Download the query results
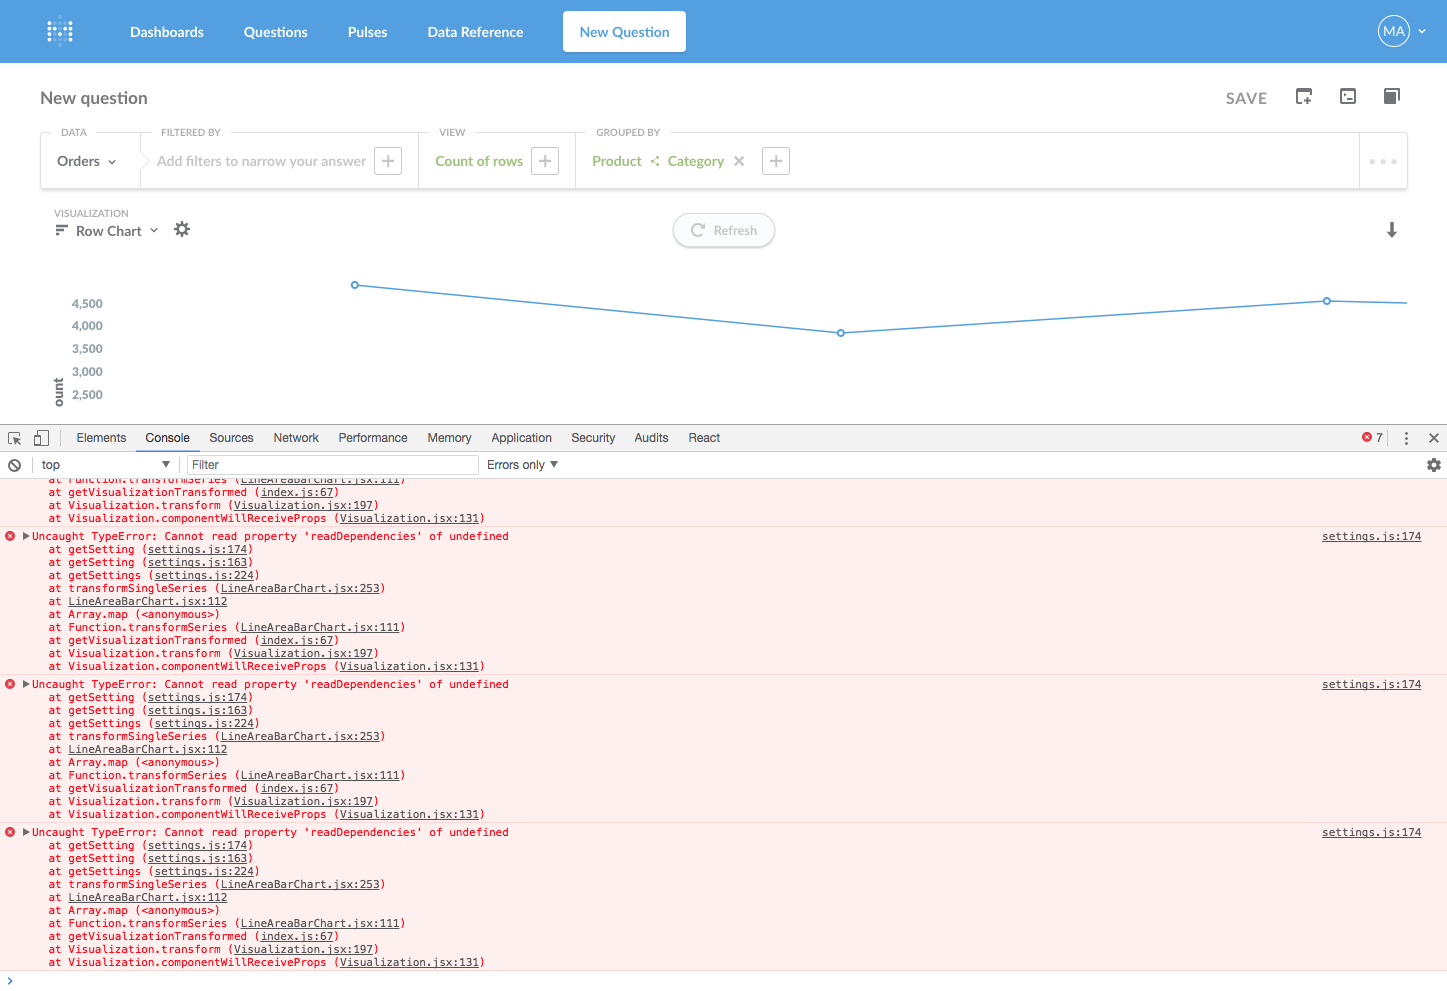 (x=1391, y=230)
